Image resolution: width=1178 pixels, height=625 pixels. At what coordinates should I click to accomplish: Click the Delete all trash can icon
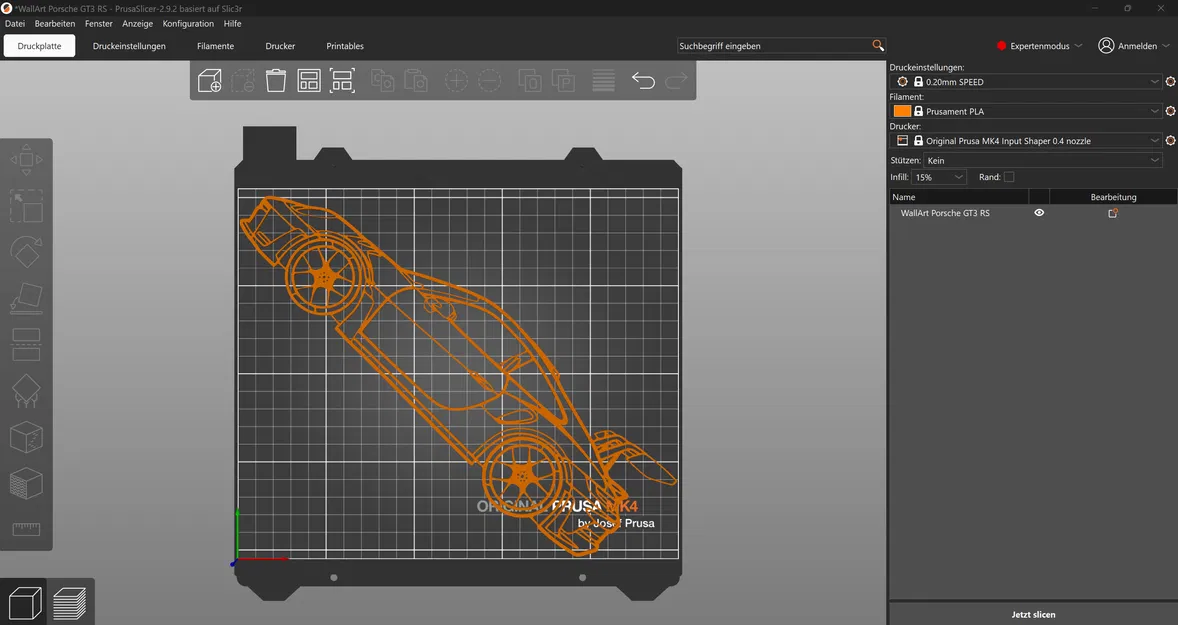tap(276, 80)
